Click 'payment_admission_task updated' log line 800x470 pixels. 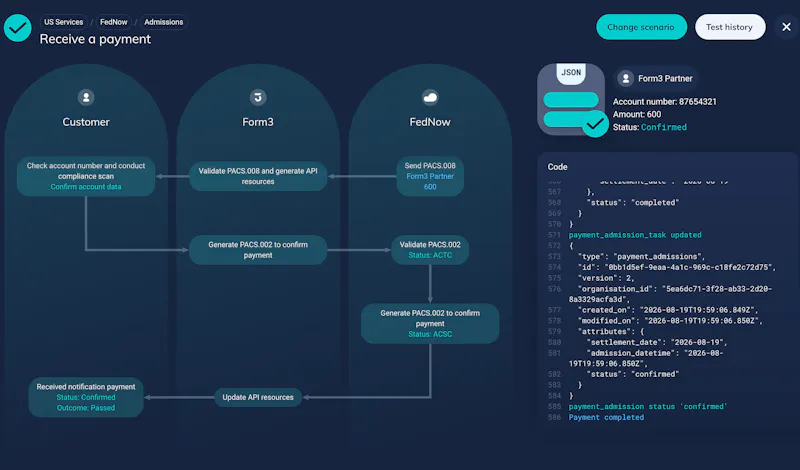pyautogui.click(x=635, y=235)
